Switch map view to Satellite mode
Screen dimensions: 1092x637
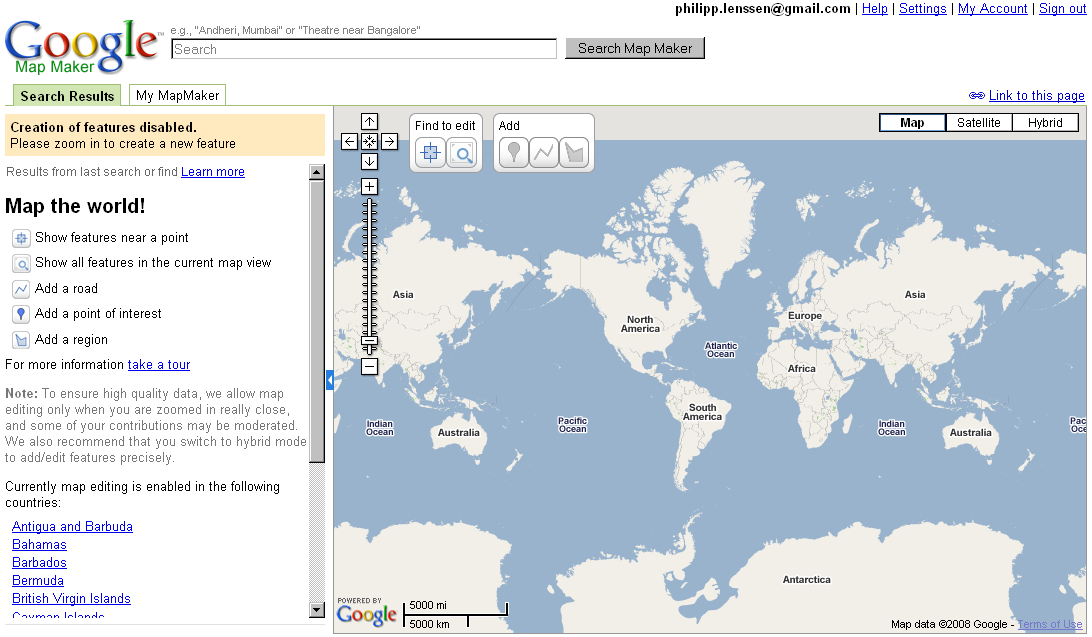click(x=978, y=123)
